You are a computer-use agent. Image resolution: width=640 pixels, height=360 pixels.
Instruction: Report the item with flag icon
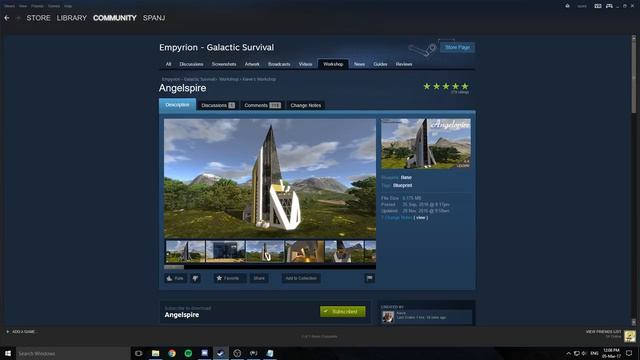369,278
